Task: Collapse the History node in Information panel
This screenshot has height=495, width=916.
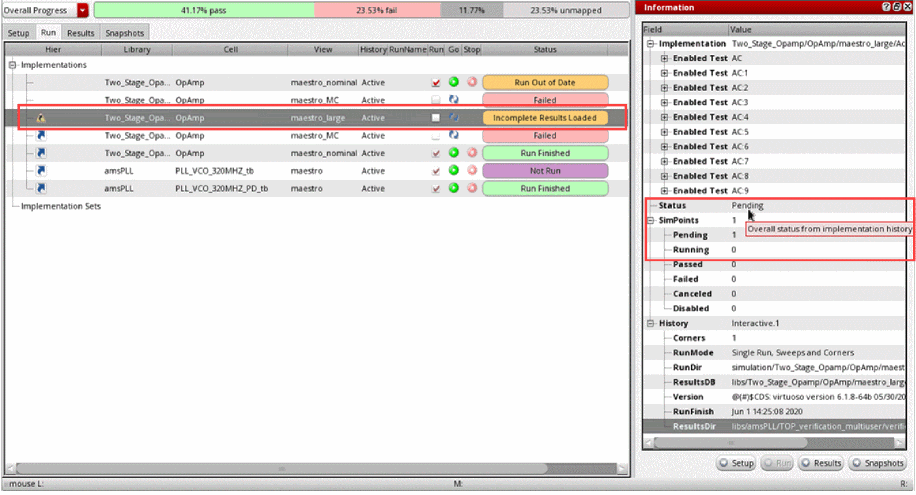Action: click(x=650, y=323)
